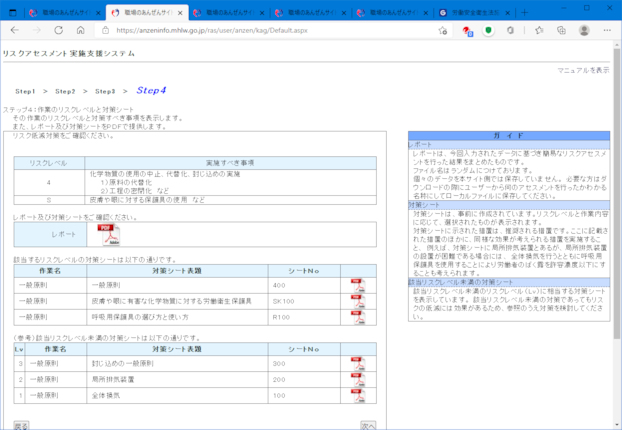
Task: Open PDF for sheet No 400
Action: (358, 285)
